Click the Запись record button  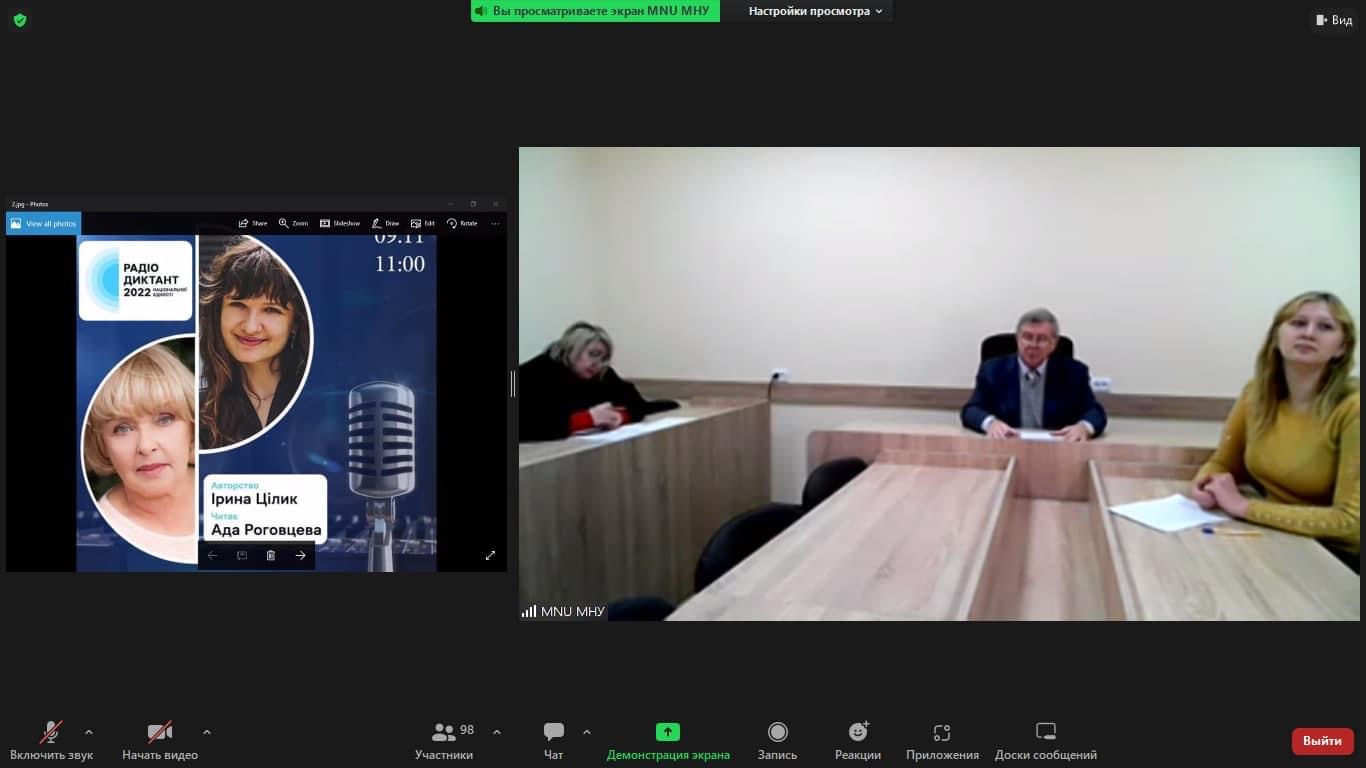(777, 741)
